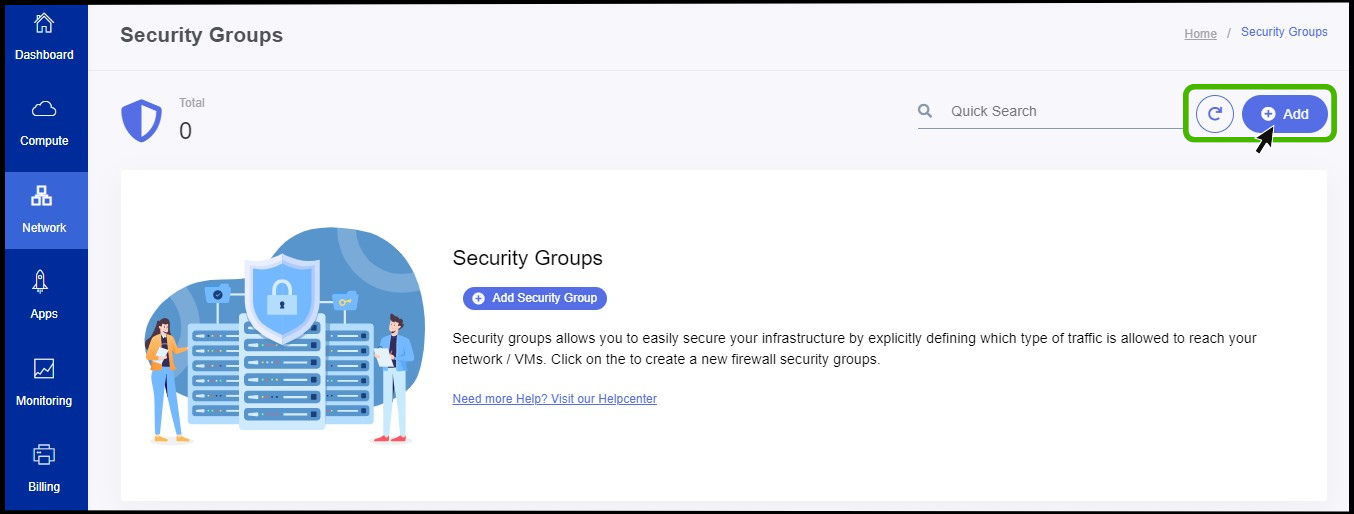1354x514 pixels.
Task: Click the server shield illustration
Action: coord(279,335)
